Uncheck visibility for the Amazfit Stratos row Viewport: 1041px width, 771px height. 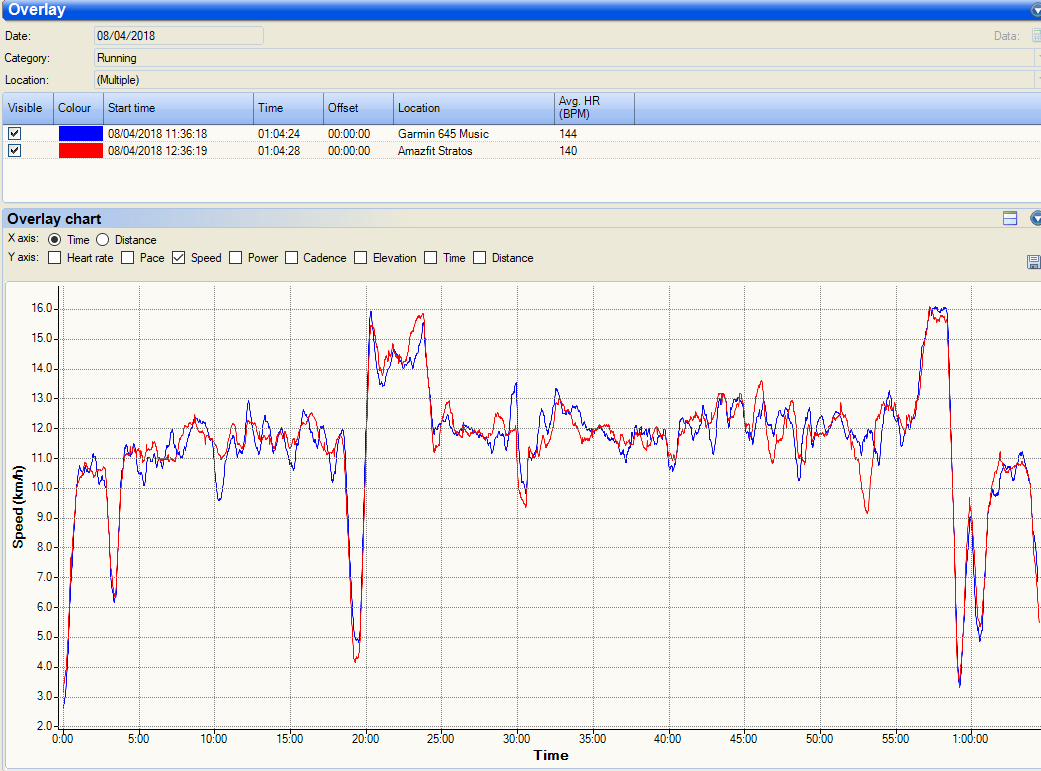point(15,150)
